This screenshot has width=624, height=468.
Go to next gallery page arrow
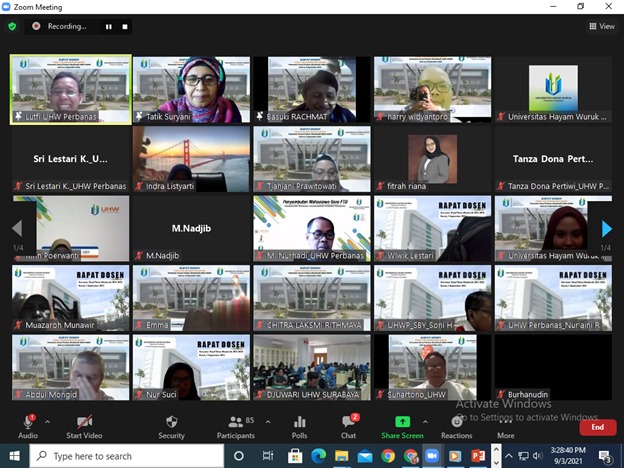point(606,228)
